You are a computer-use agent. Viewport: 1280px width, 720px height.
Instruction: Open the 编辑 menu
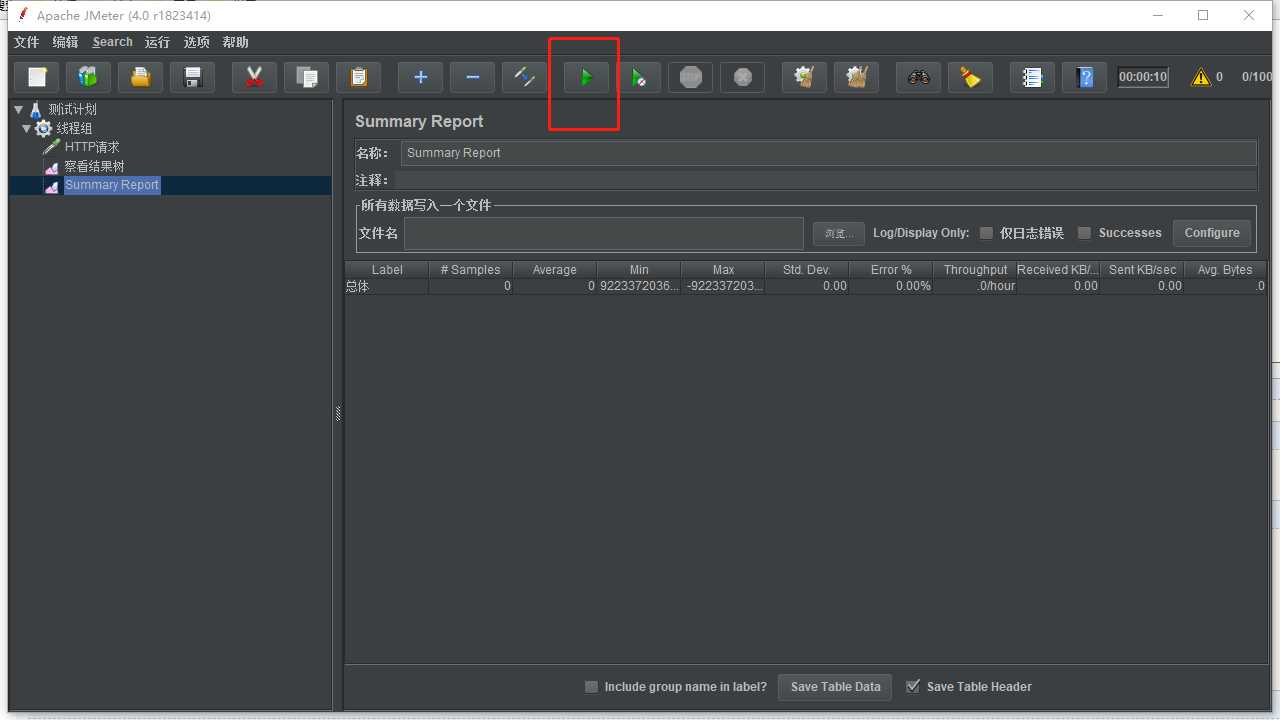point(65,42)
